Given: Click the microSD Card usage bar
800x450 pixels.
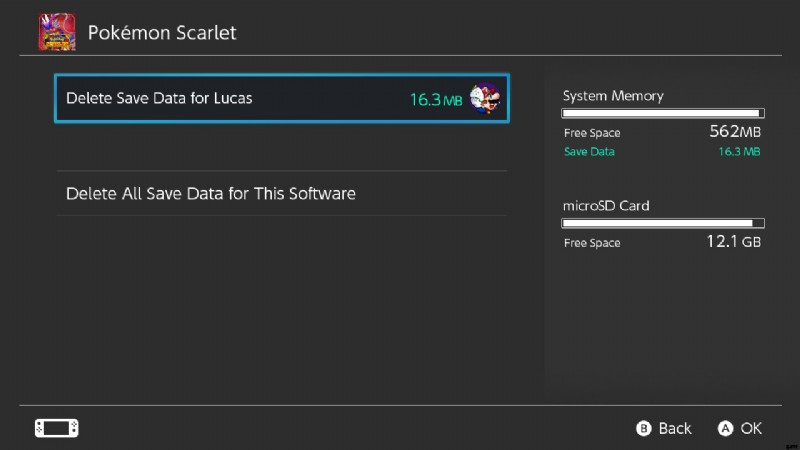Looking at the screenshot, I should [x=663, y=223].
